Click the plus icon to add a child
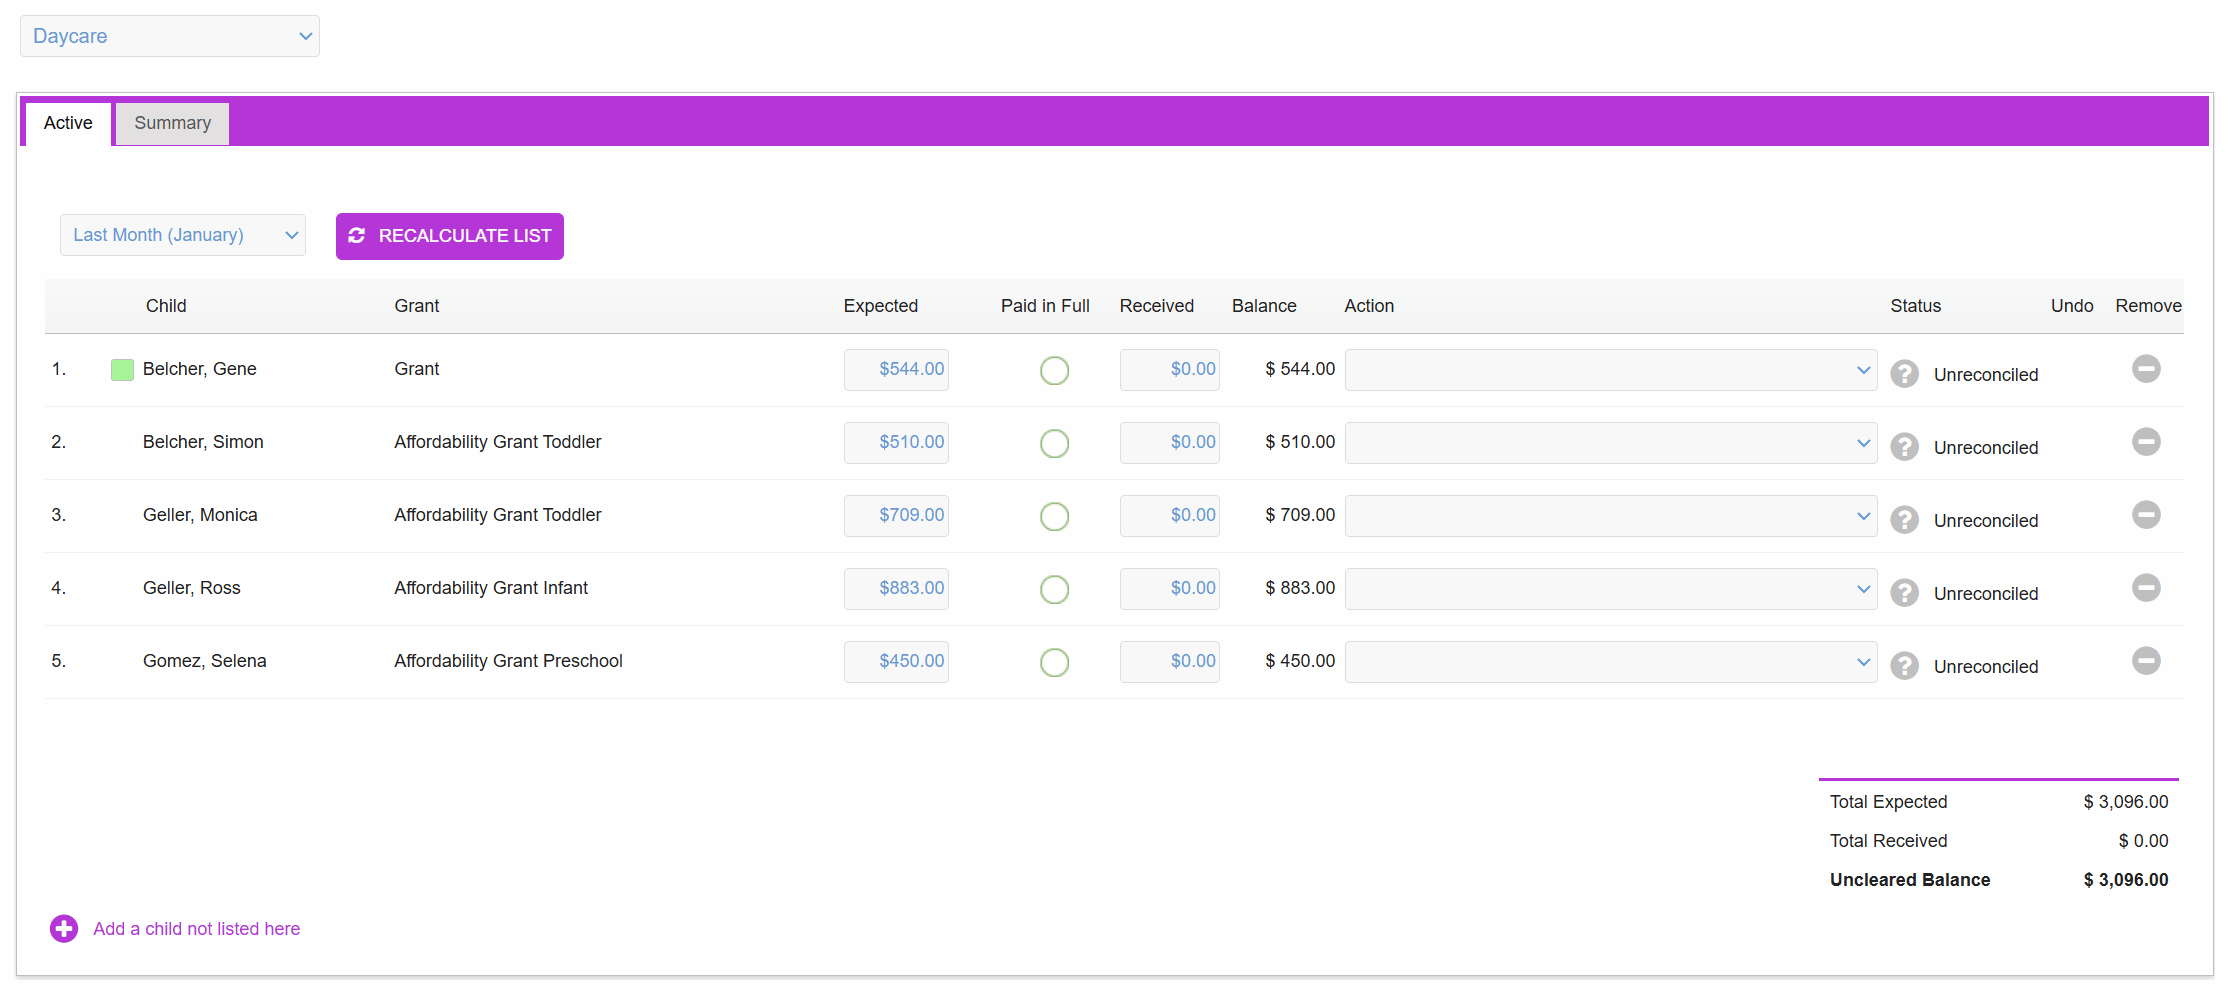Screen dimensions: 2231x984 coord(64,929)
